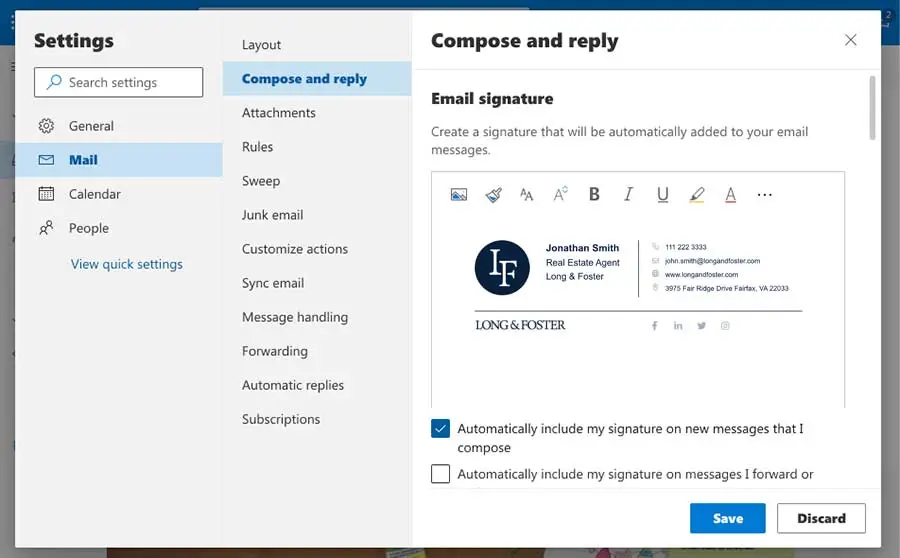Pick the text highlight color tool

click(x=697, y=195)
